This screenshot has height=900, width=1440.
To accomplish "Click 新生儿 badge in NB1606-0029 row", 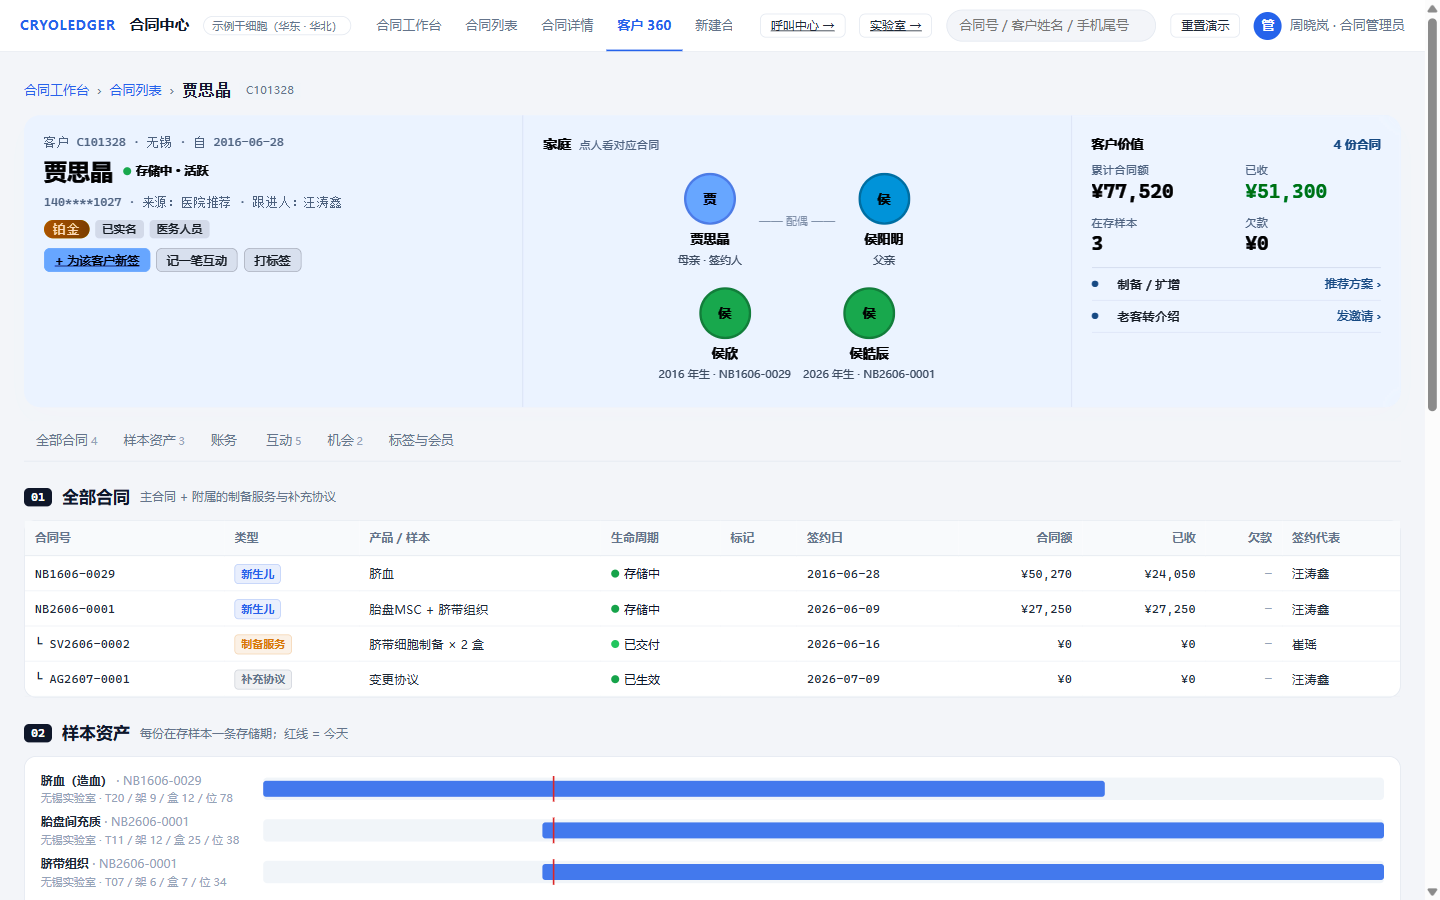I will [x=257, y=574].
